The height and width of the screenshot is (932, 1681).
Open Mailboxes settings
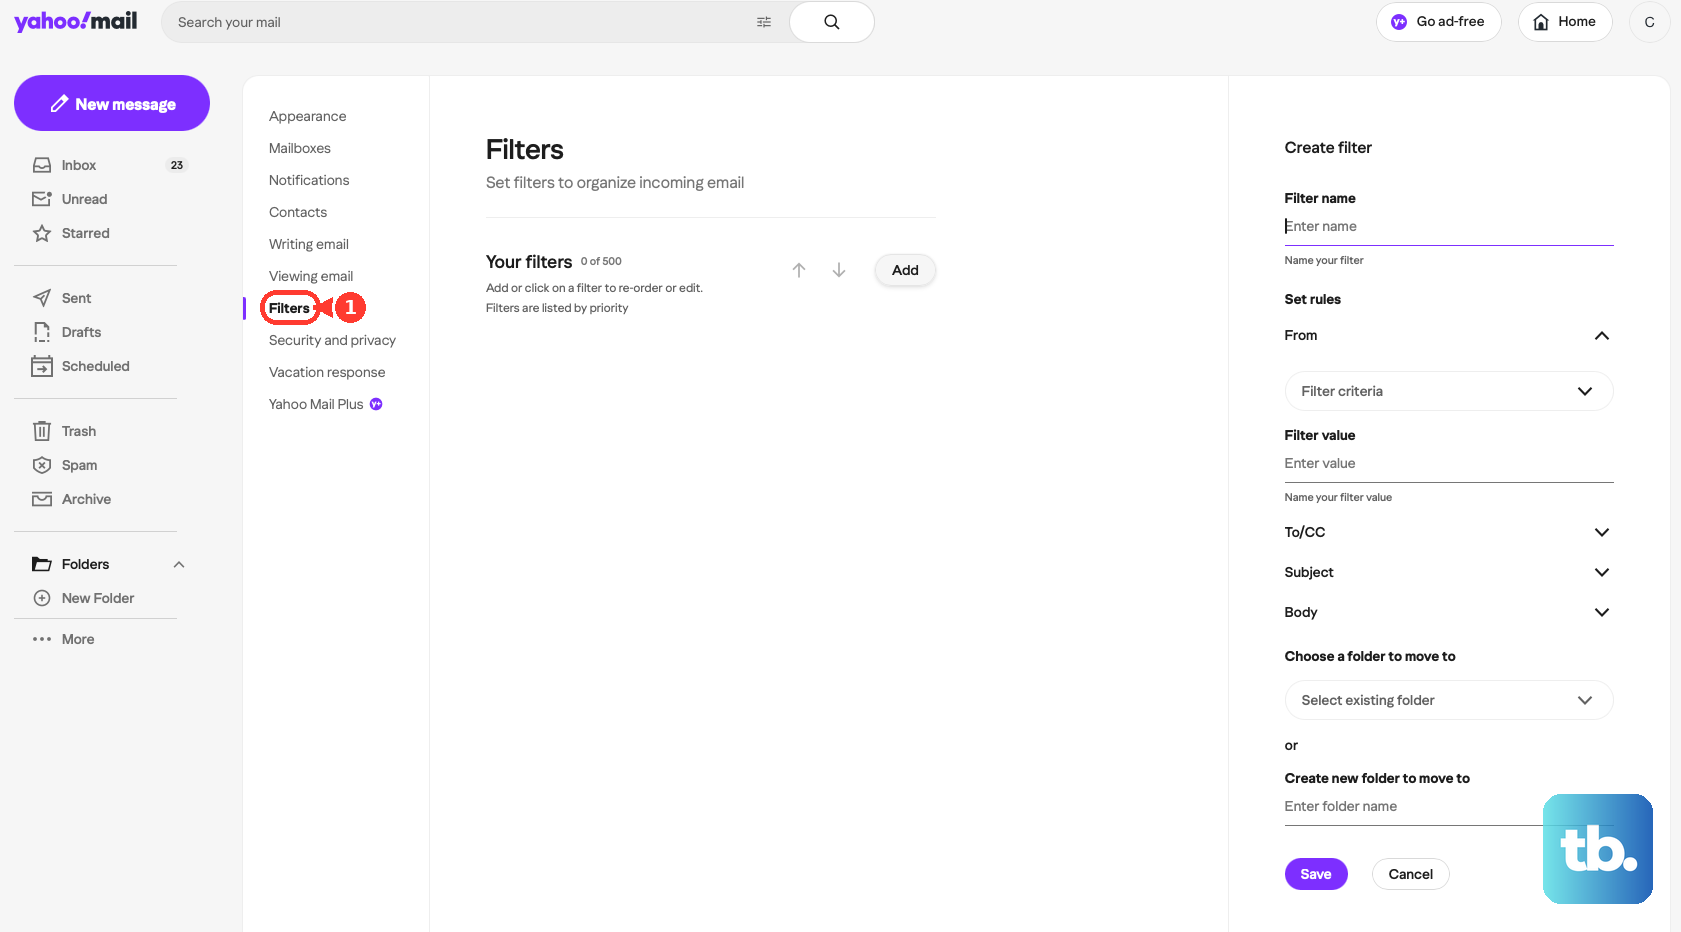coord(300,148)
